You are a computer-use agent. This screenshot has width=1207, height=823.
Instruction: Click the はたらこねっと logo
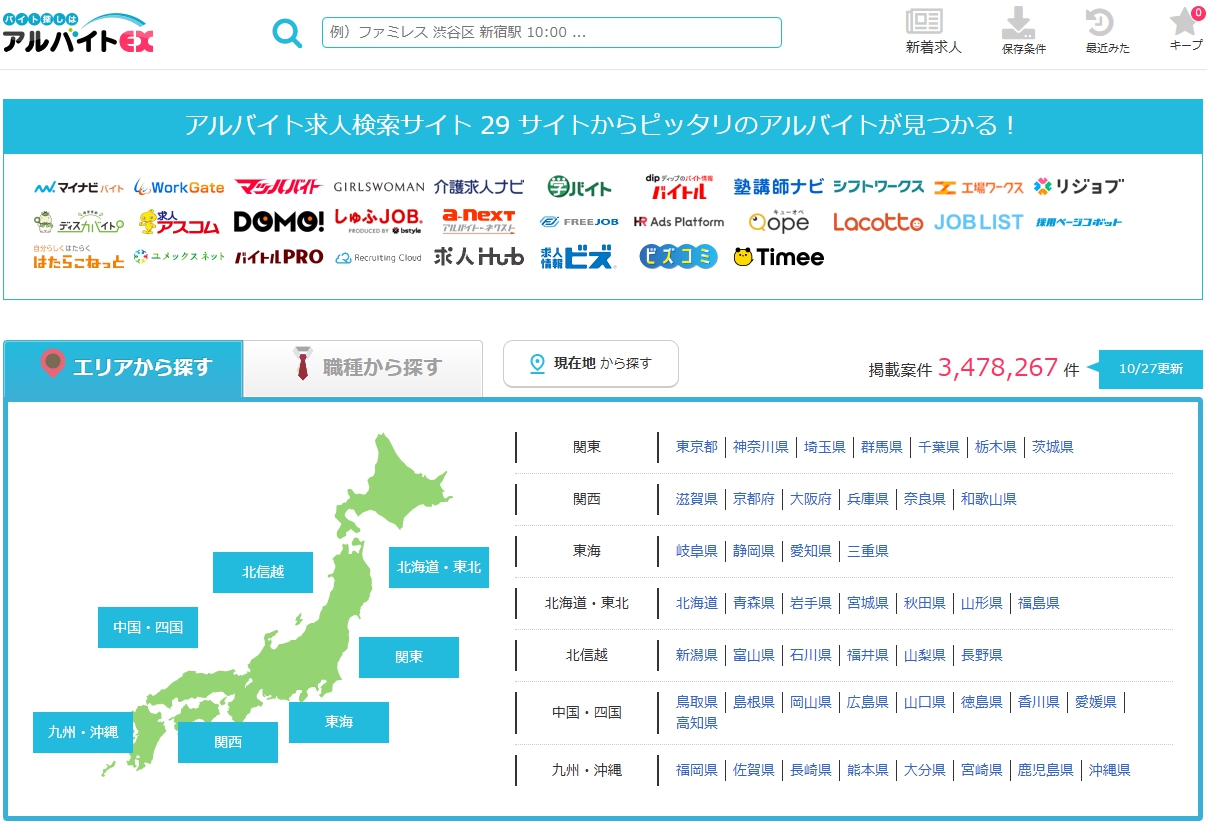coord(79,257)
